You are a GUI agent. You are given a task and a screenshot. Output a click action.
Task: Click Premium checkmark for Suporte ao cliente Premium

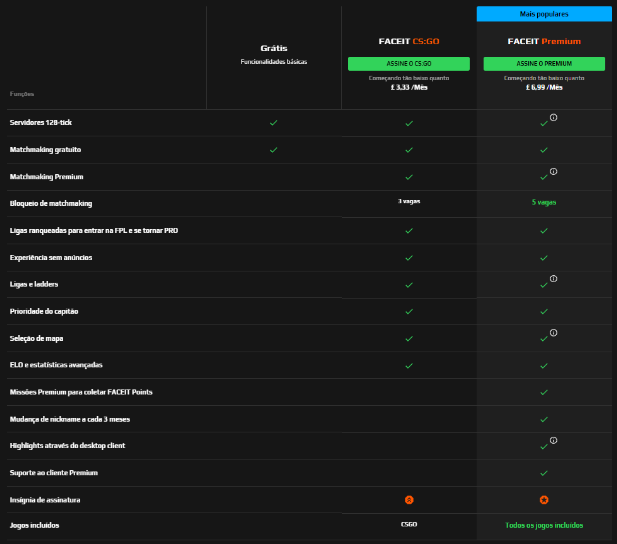point(544,473)
